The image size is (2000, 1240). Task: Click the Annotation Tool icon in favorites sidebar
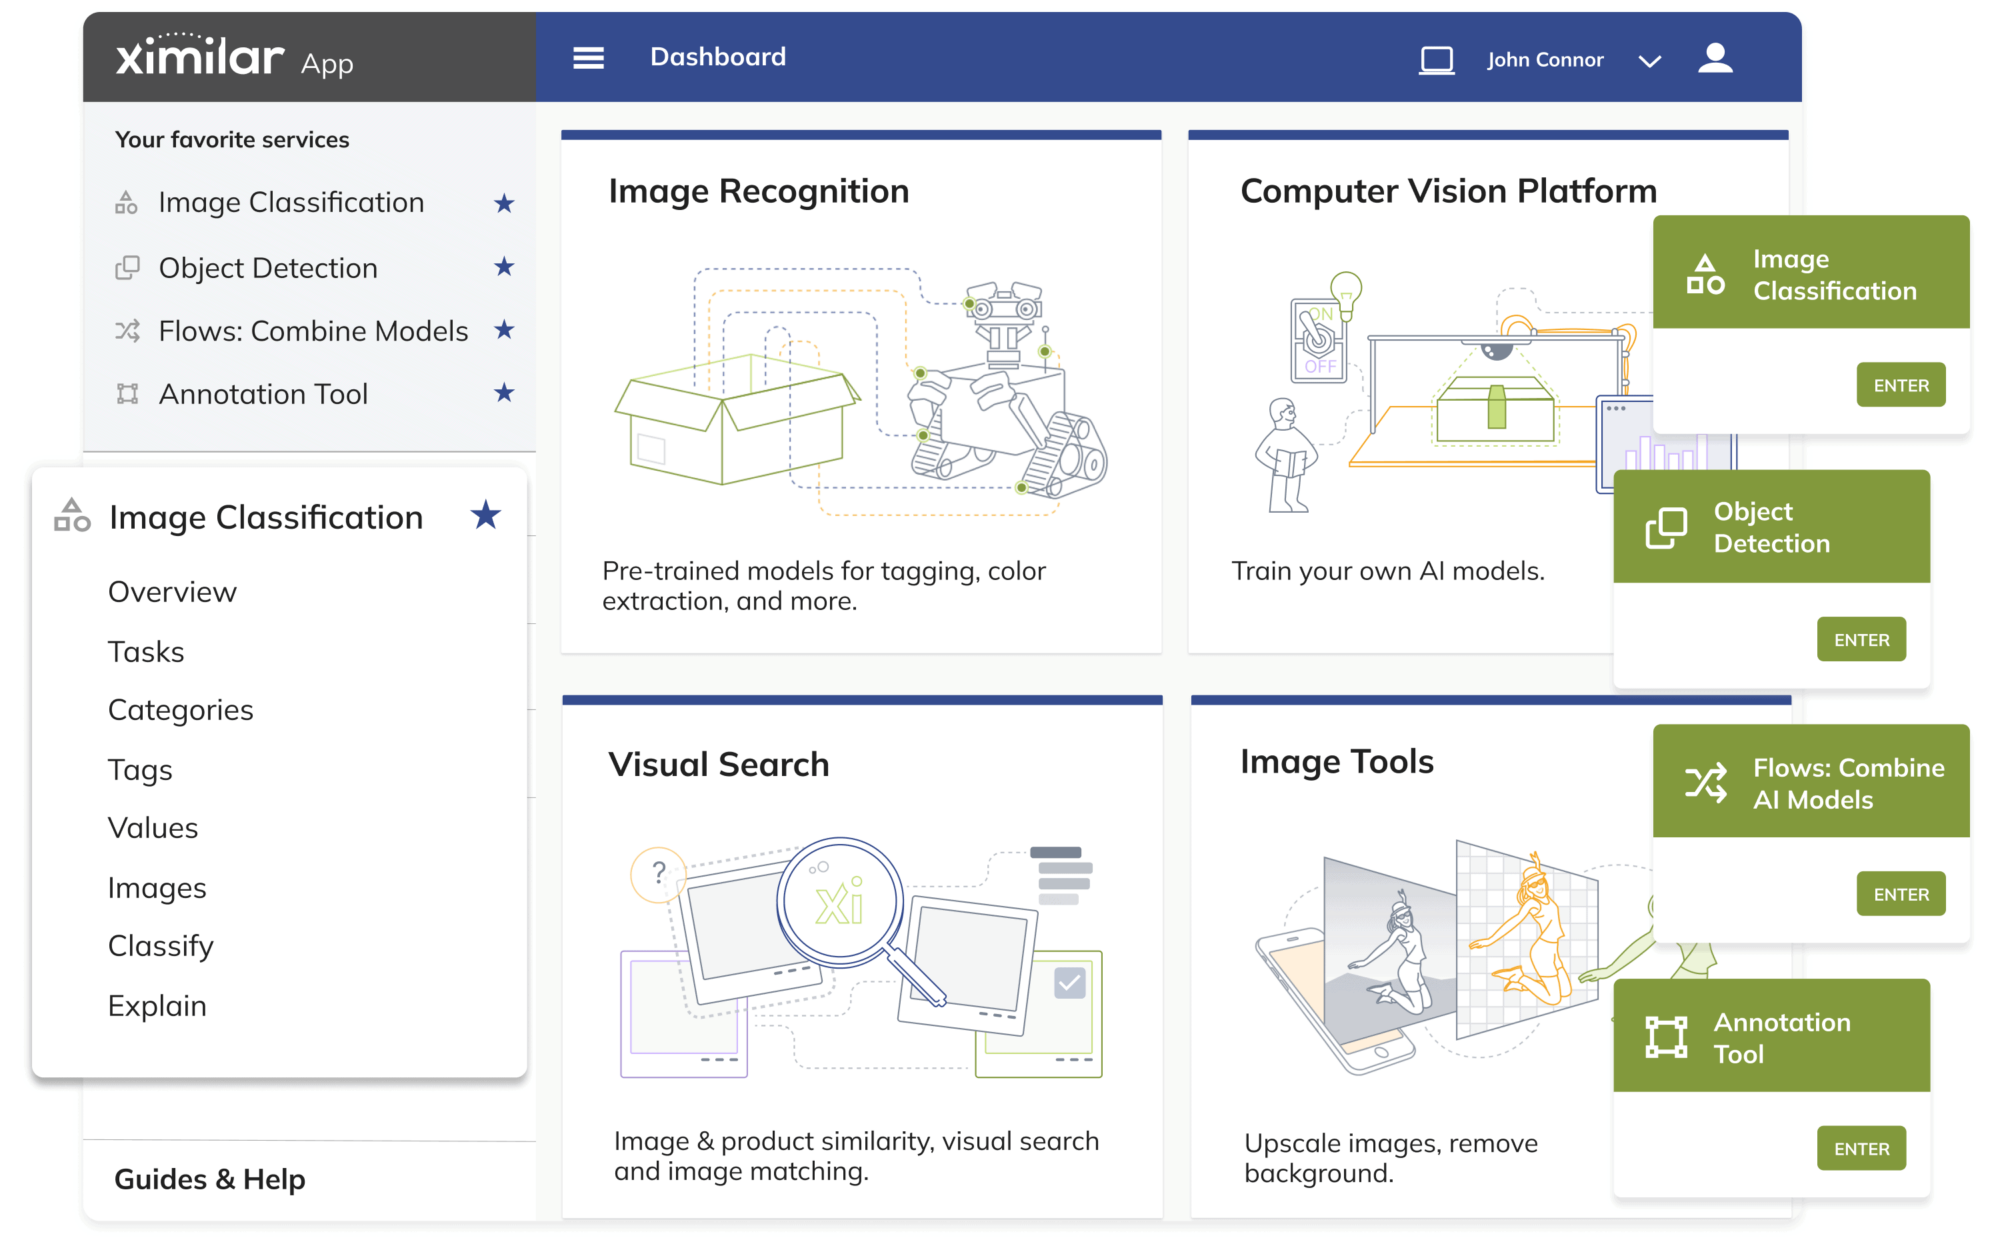(x=127, y=393)
